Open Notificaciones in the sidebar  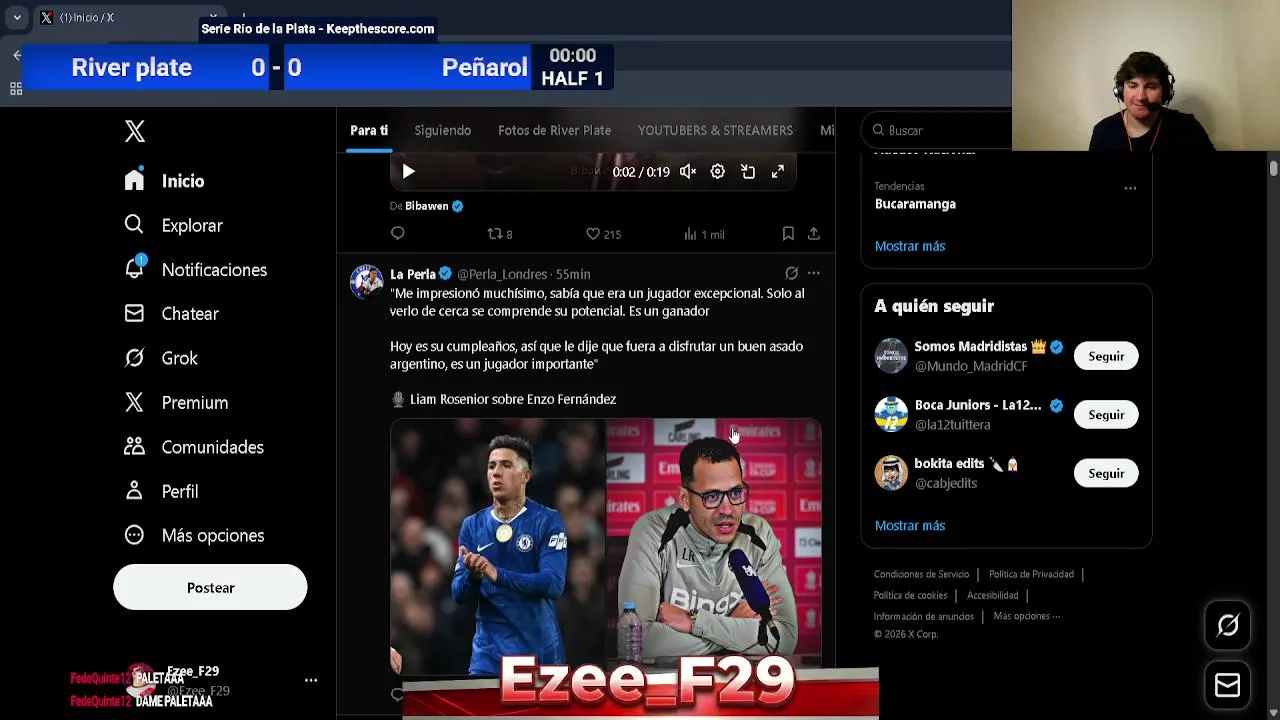195,270
